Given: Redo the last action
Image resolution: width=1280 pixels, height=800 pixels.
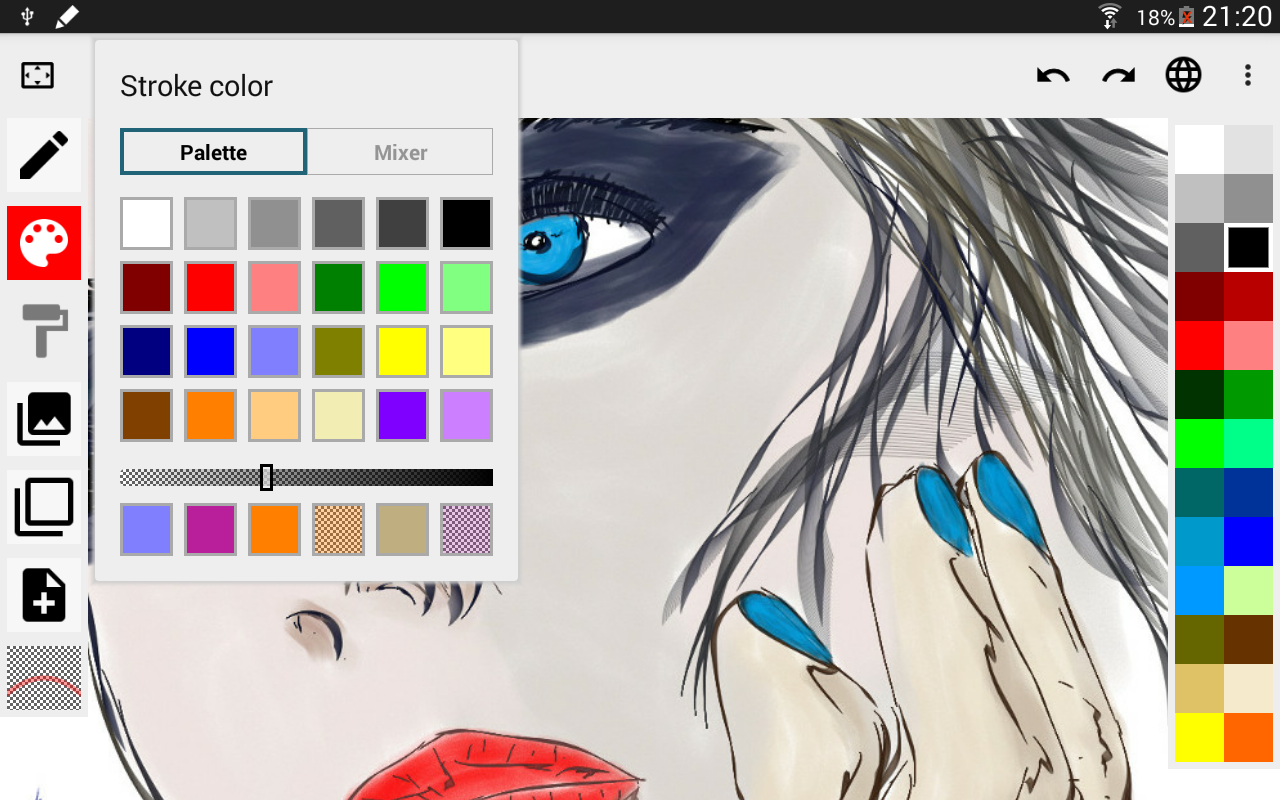Looking at the screenshot, I should (x=1117, y=74).
